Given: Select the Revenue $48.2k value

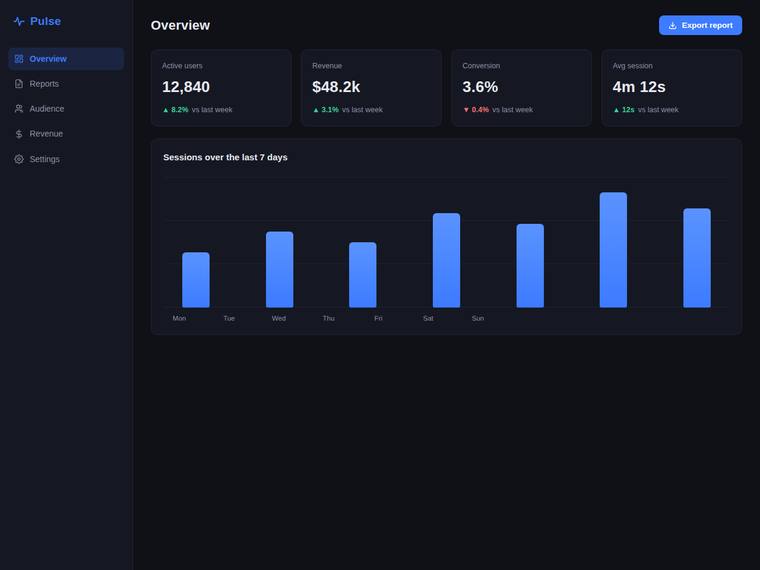Looking at the screenshot, I should 336,87.
